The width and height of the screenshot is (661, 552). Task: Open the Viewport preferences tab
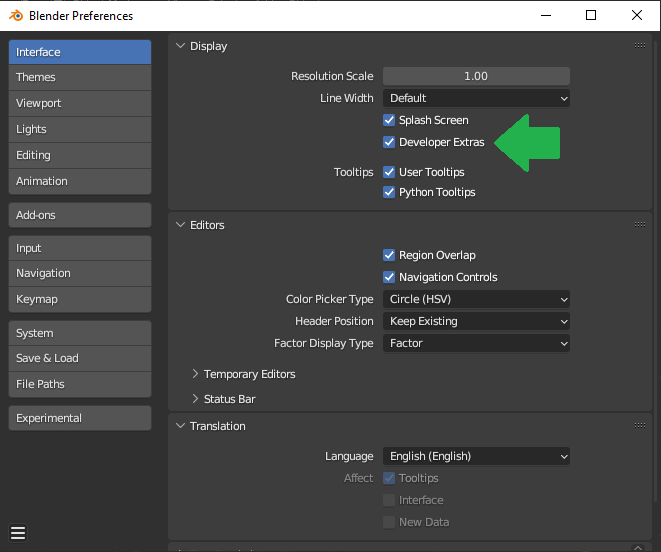pyautogui.click(x=80, y=103)
